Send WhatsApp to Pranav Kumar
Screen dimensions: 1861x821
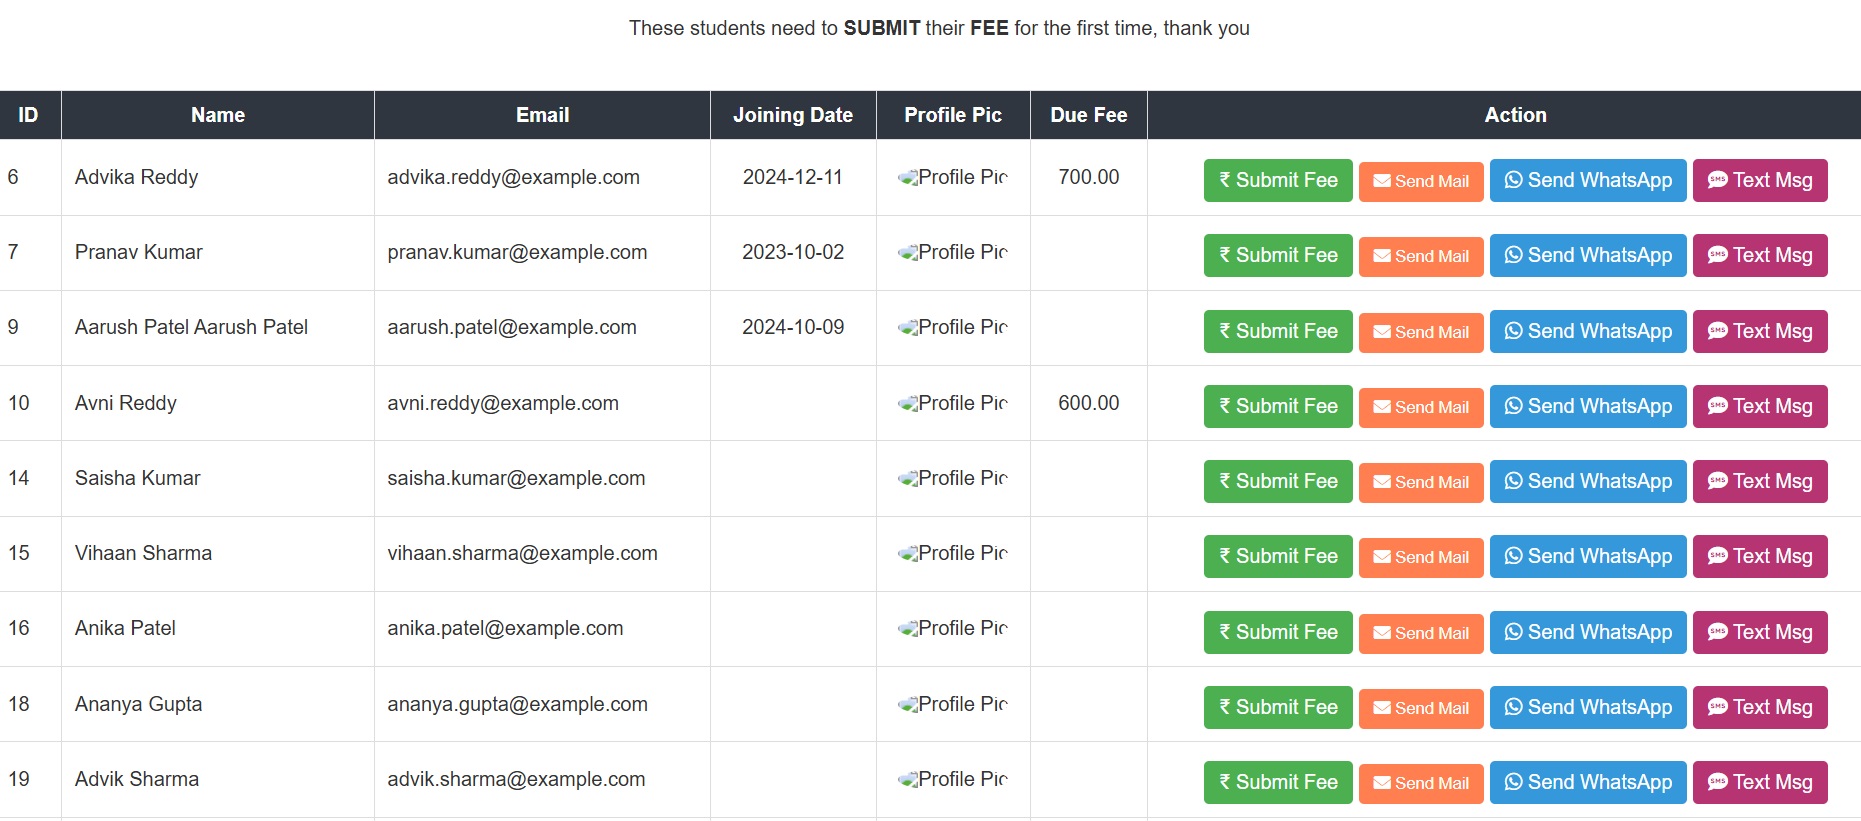pyautogui.click(x=1588, y=255)
